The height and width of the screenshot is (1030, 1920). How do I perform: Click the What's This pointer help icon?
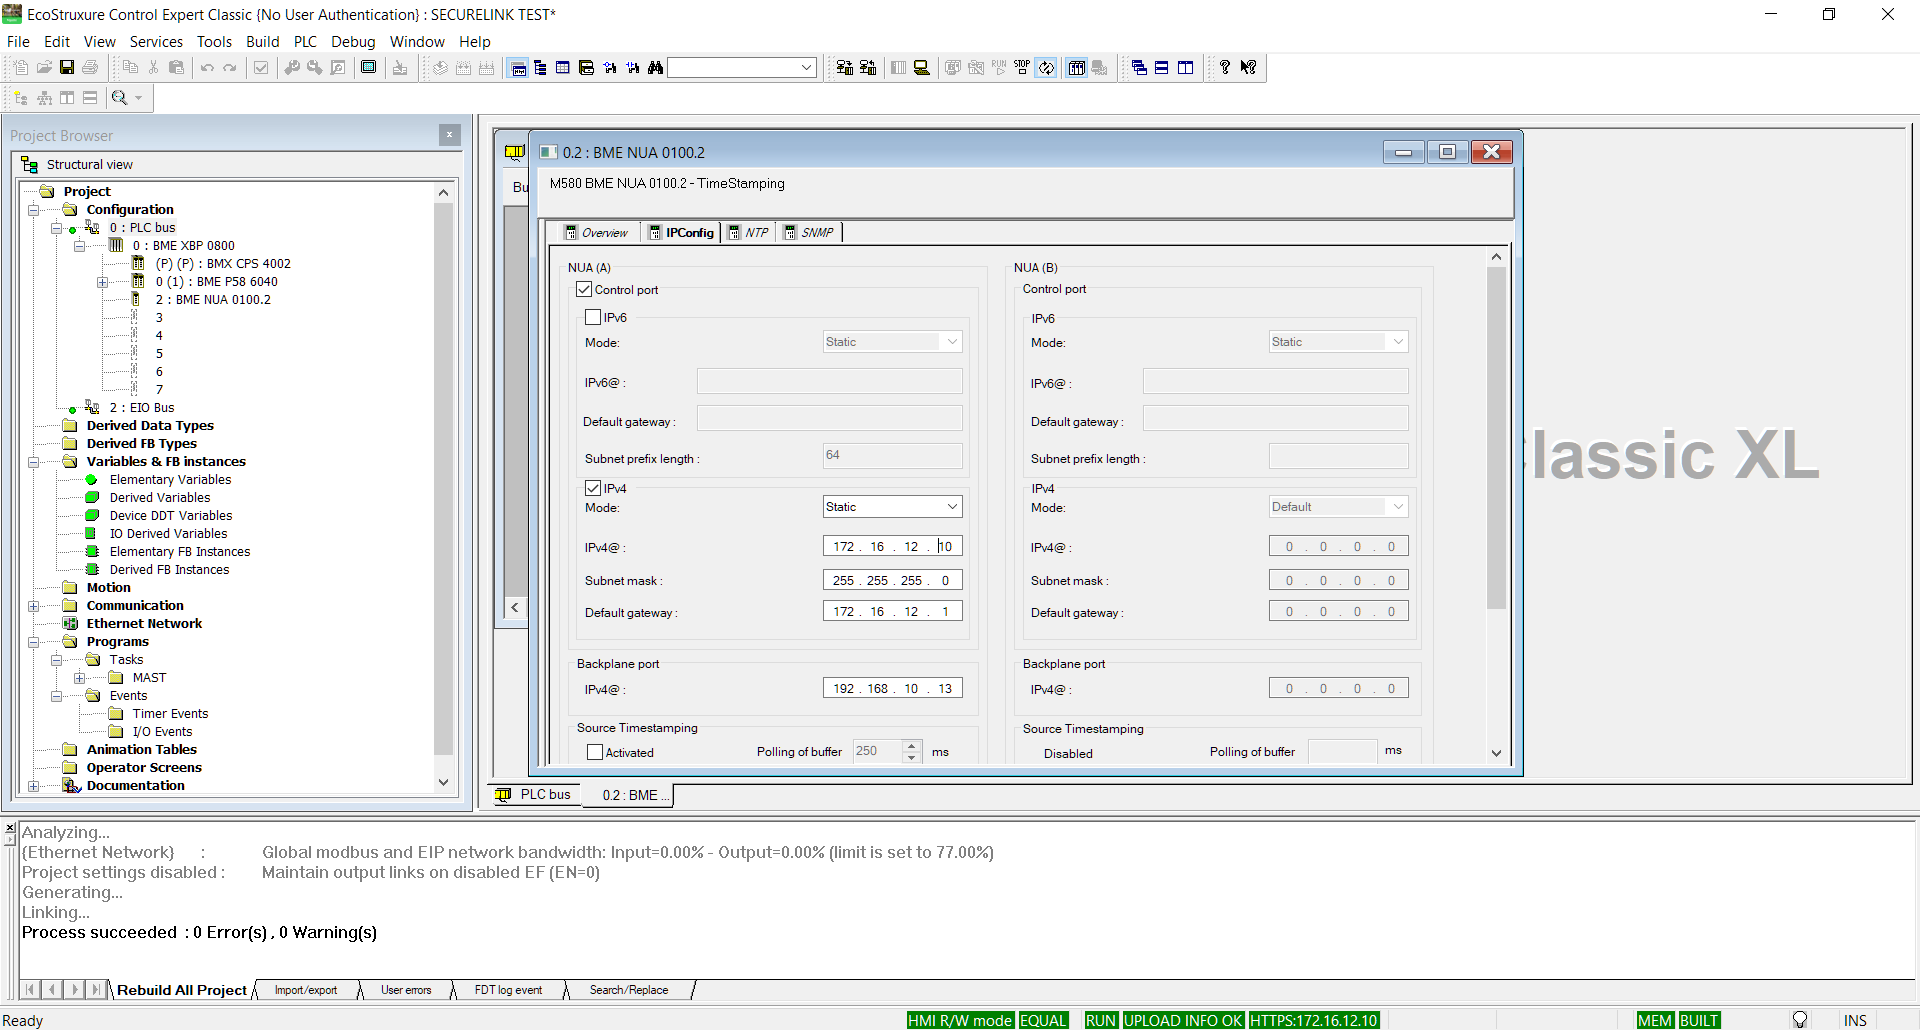coord(1249,67)
